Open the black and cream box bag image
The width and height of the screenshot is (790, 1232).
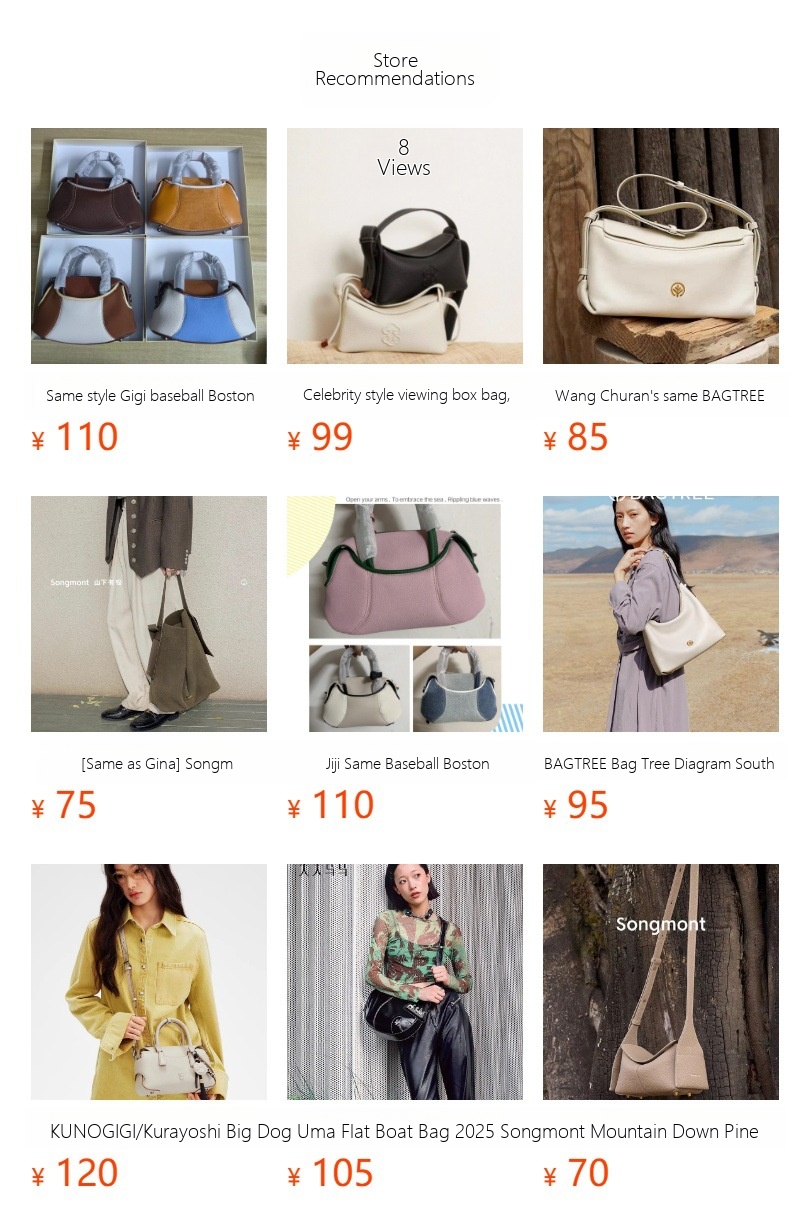pos(405,246)
